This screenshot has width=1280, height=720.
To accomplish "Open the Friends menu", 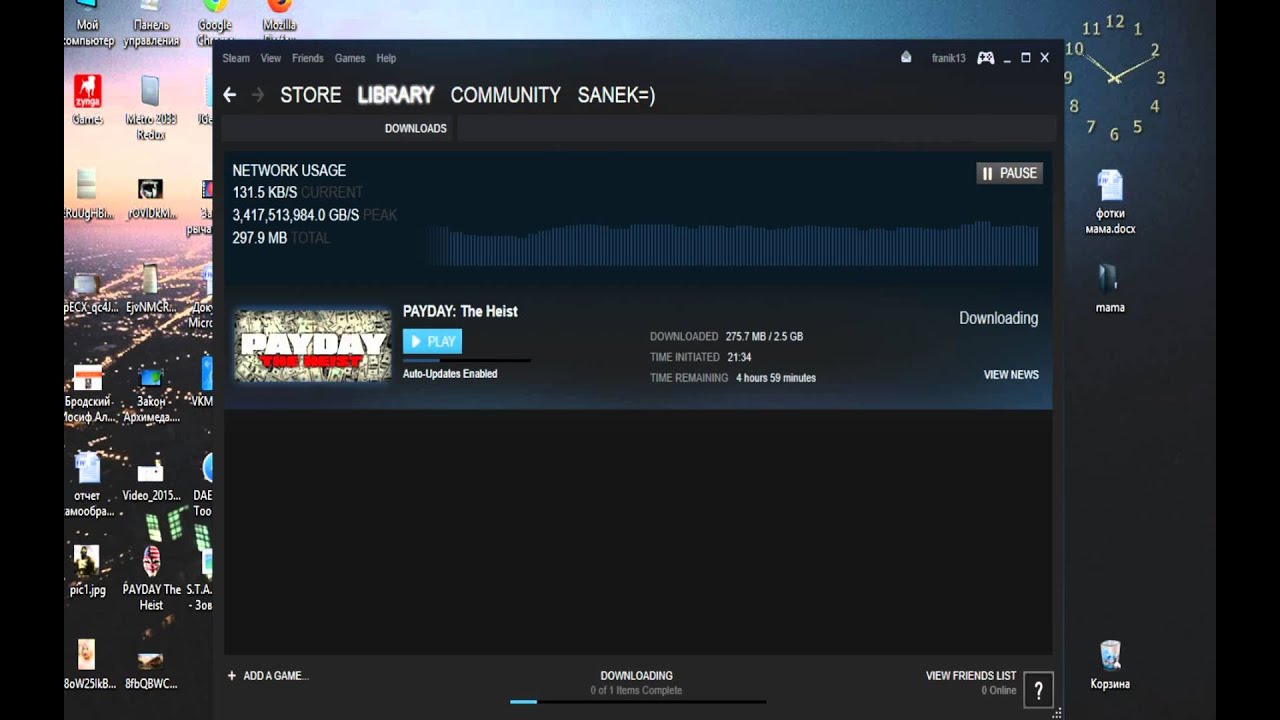I will [308, 58].
